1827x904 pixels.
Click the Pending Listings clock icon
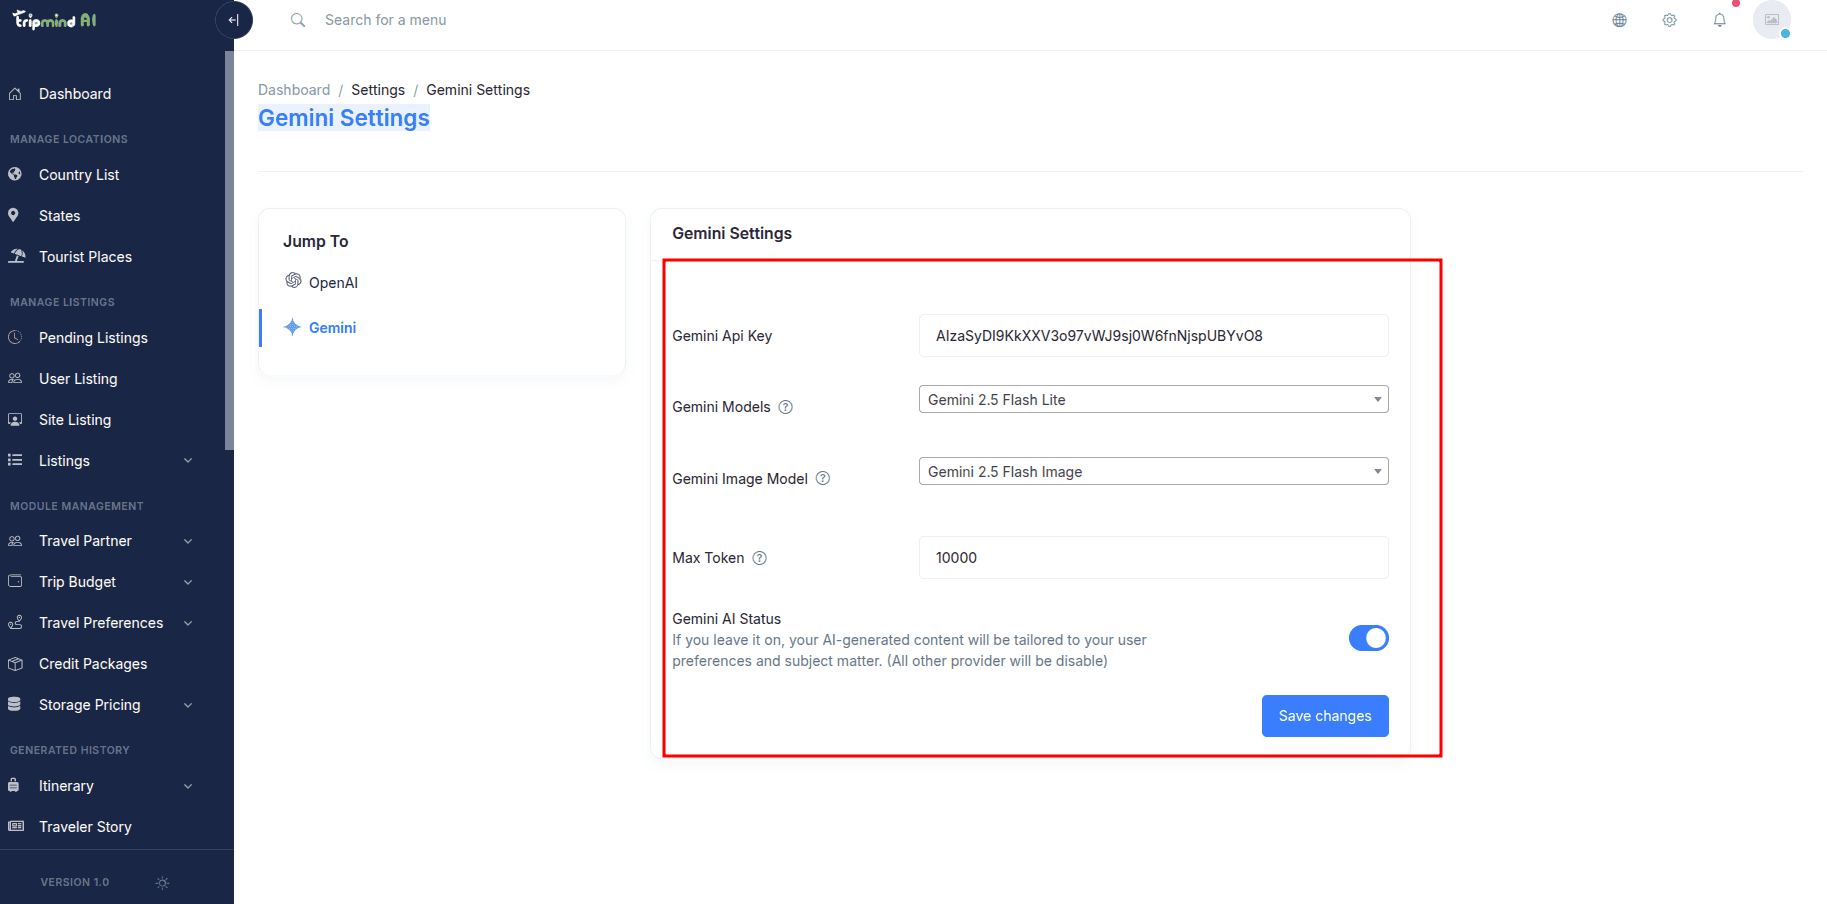[15, 338]
